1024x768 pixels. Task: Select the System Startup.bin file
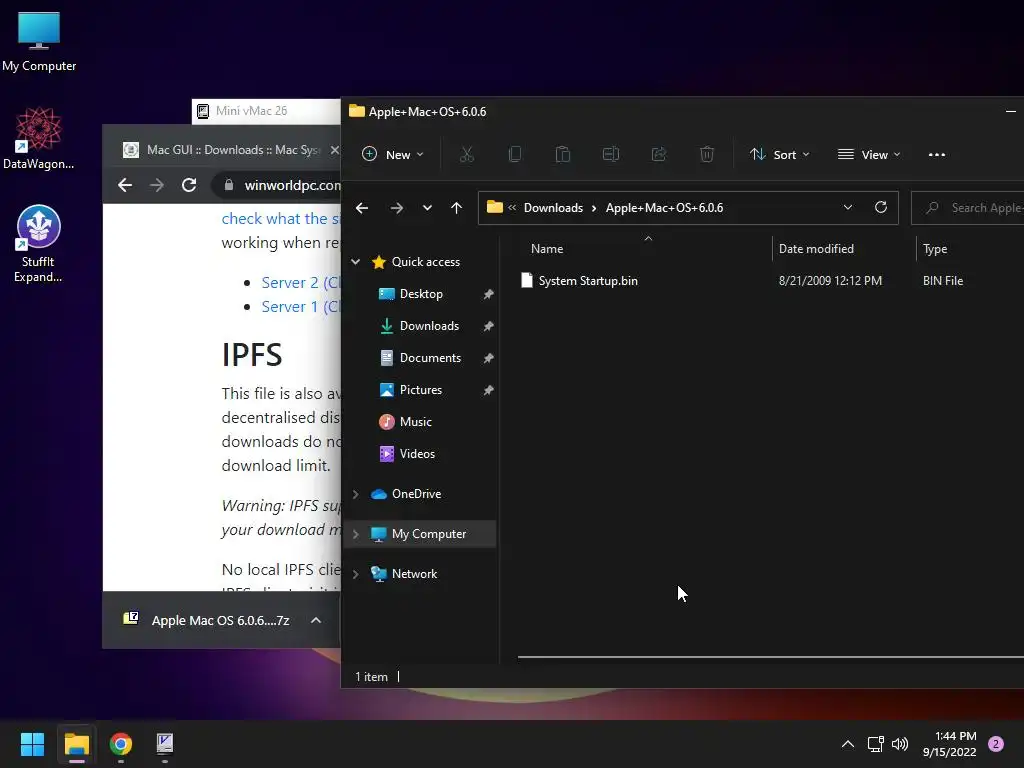(588, 281)
